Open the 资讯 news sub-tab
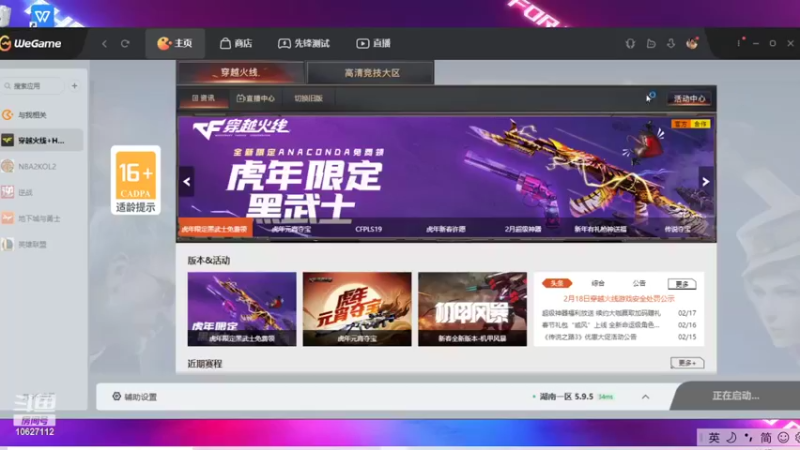Image resolution: width=800 pixels, height=450 pixels. [x=204, y=98]
